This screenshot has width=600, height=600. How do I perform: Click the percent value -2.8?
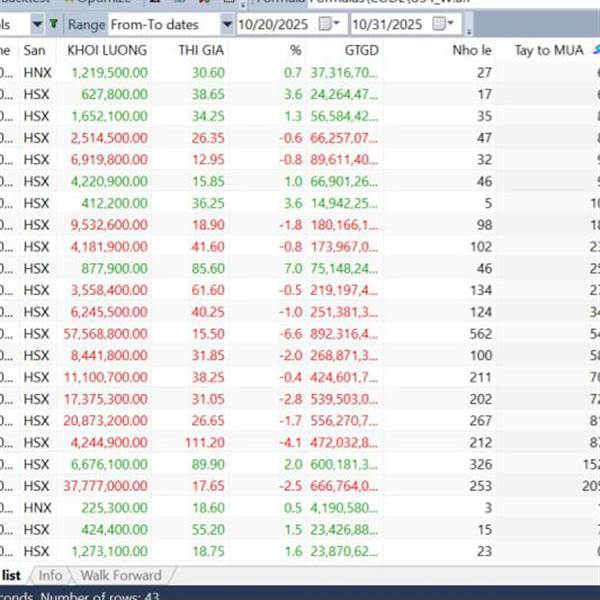[291, 399]
